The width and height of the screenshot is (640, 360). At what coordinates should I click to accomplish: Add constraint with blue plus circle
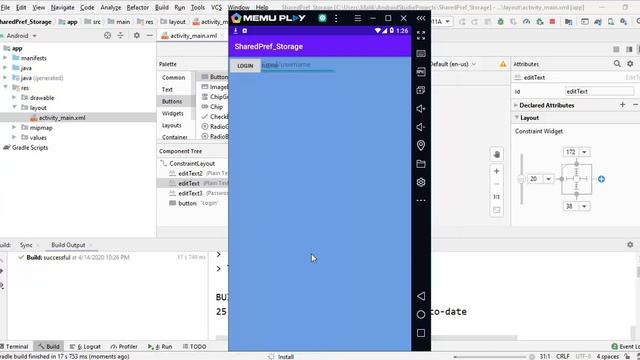pos(601,179)
